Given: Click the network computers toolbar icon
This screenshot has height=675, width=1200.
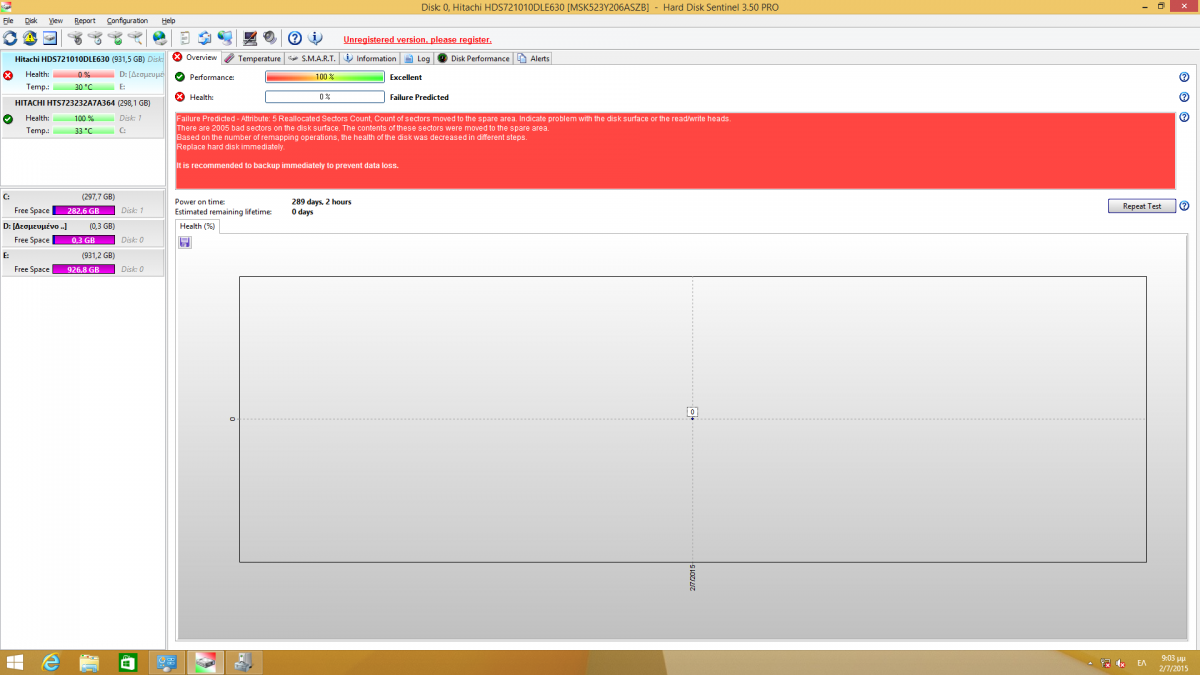Looking at the screenshot, I should tap(225, 38).
